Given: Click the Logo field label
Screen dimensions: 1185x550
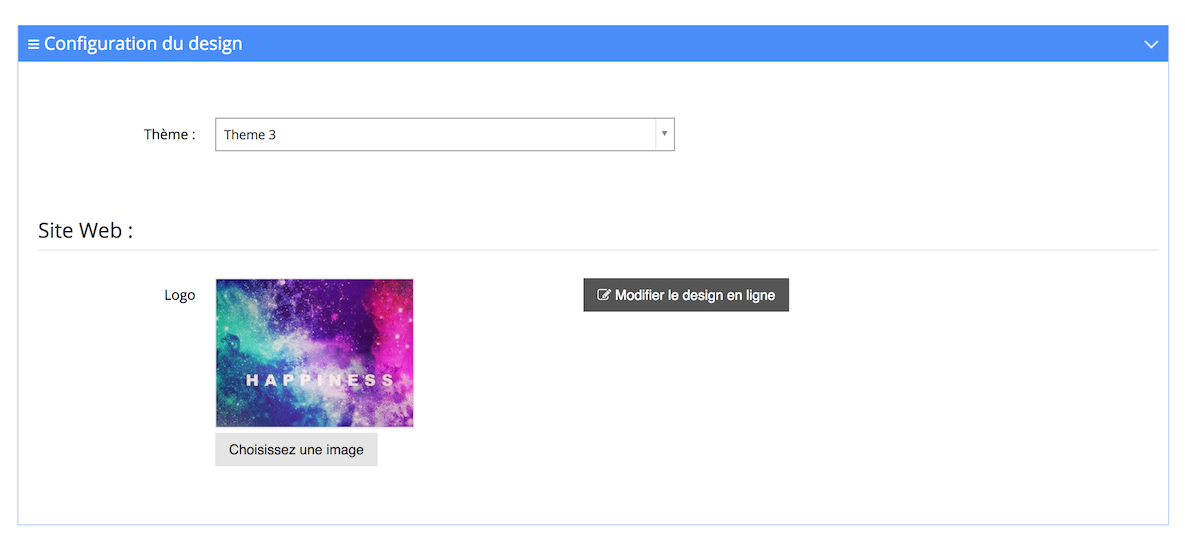Looking at the screenshot, I should pos(180,295).
